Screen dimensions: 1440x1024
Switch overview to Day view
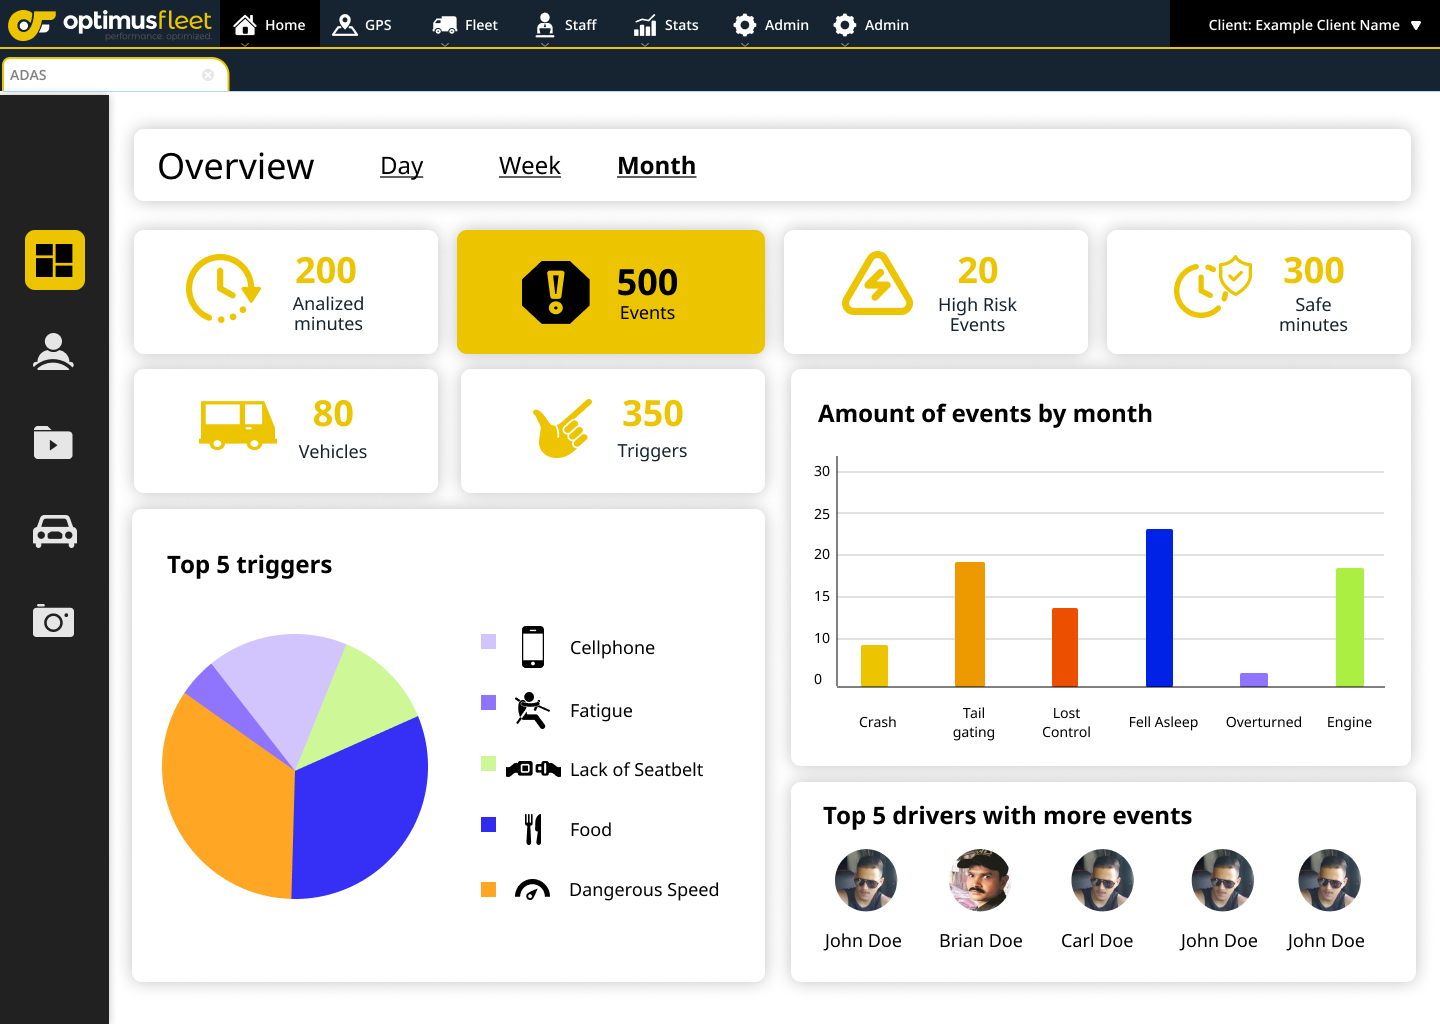coord(402,166)
